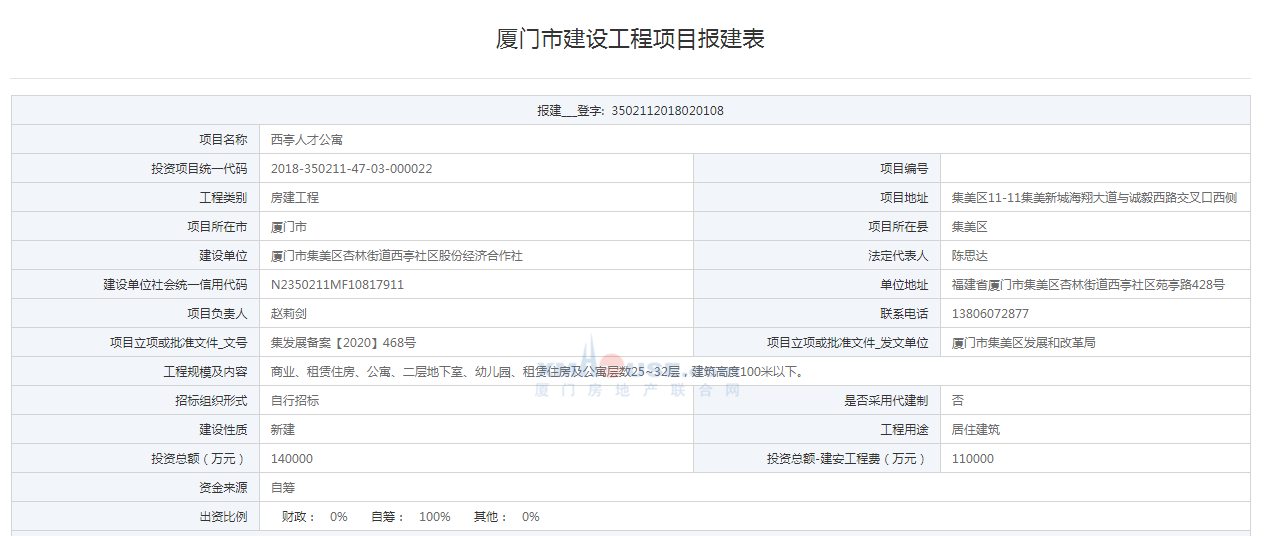Select 厦门市集美区发展和改革局 value
Viewport: 1264px width, 536px height.
tap(1023, 343)
